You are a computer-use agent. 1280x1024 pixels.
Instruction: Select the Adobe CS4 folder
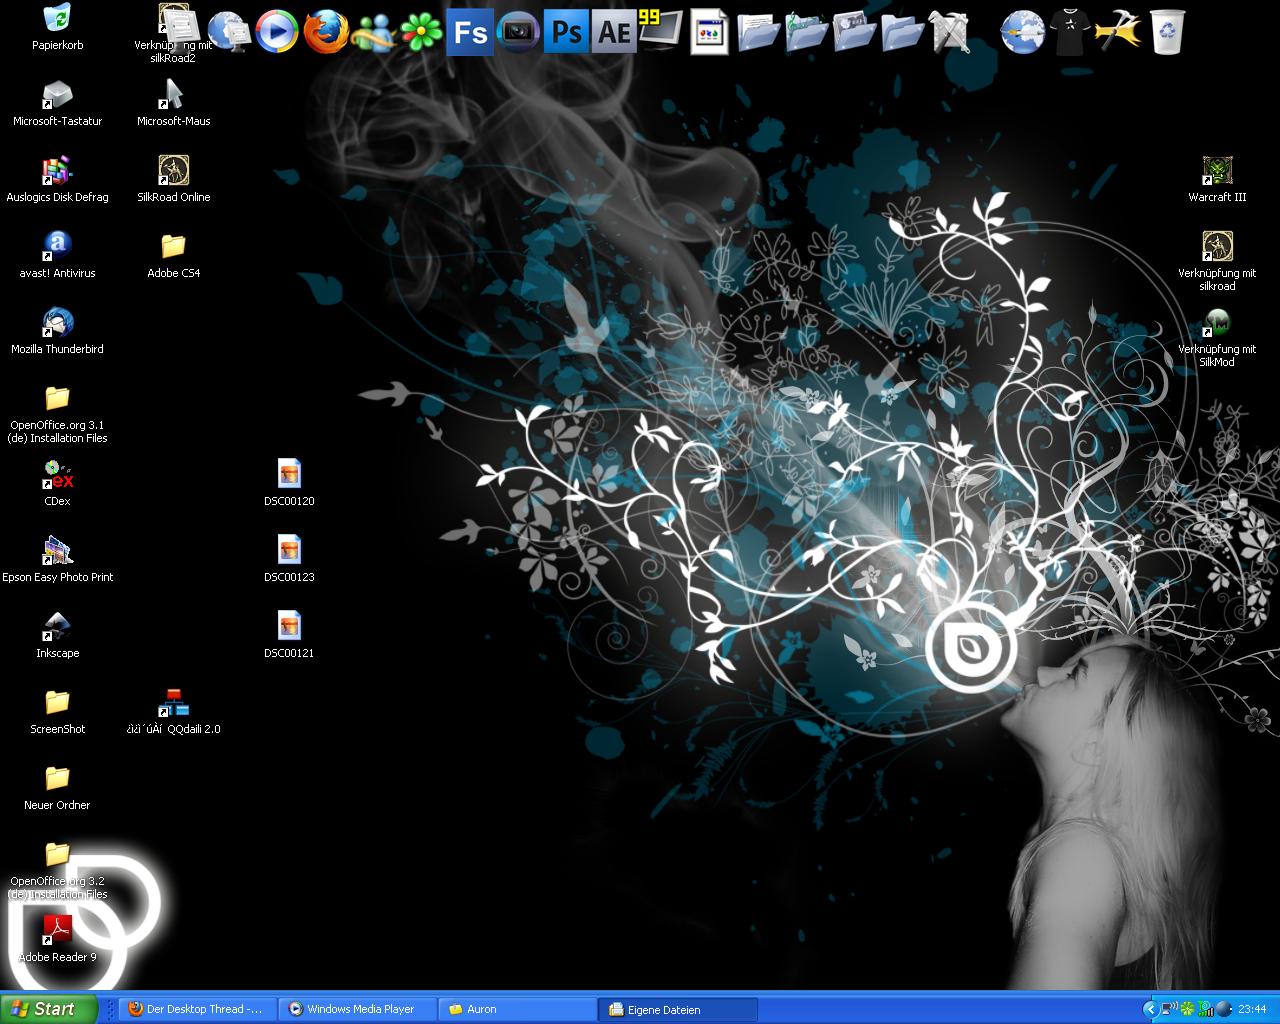[174, 246]
